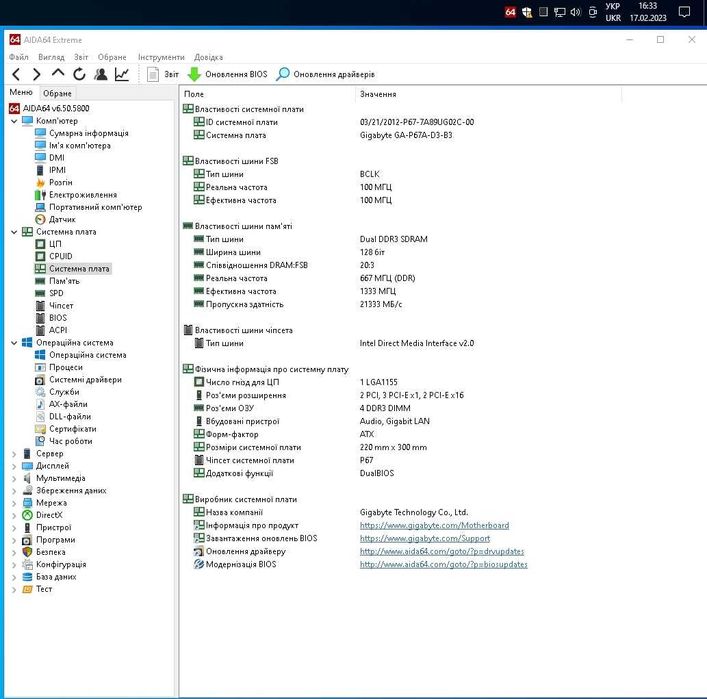The height and width of the screenshot is (699, 707).
Task: Open Системні драйвери tree item
Action: (86, 380)
